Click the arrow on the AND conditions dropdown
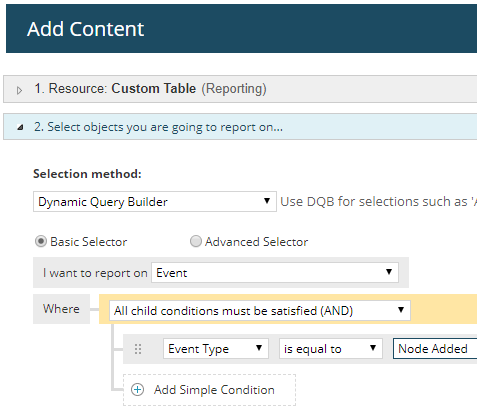The width and height of the screenshot is (477, 418). [x=401, y=310]
